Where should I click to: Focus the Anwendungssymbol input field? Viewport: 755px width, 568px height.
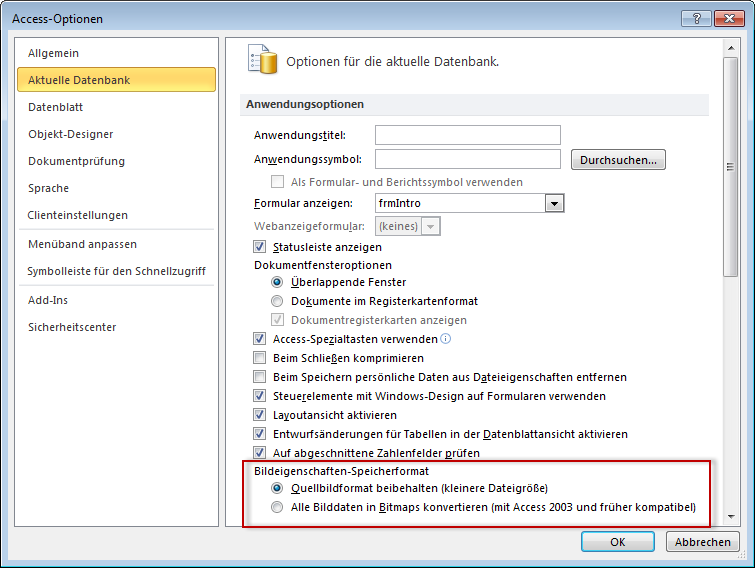click(x=467, y=159)
